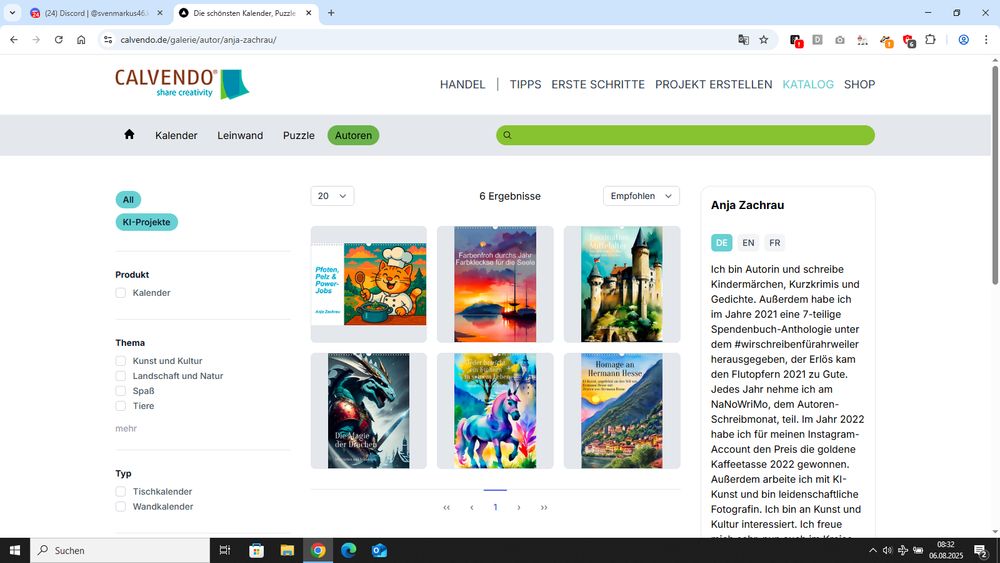Open the SHOP menu item

(x=859, y=84)
